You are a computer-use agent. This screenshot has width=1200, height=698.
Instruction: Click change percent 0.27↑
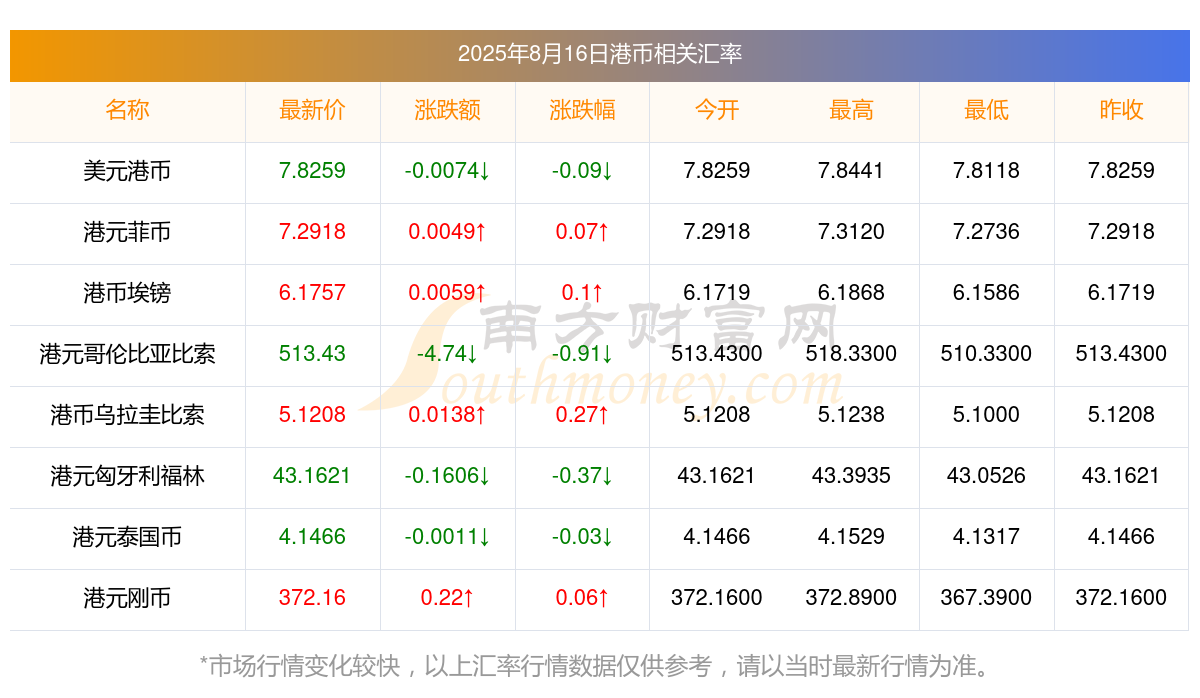[583, 415]
